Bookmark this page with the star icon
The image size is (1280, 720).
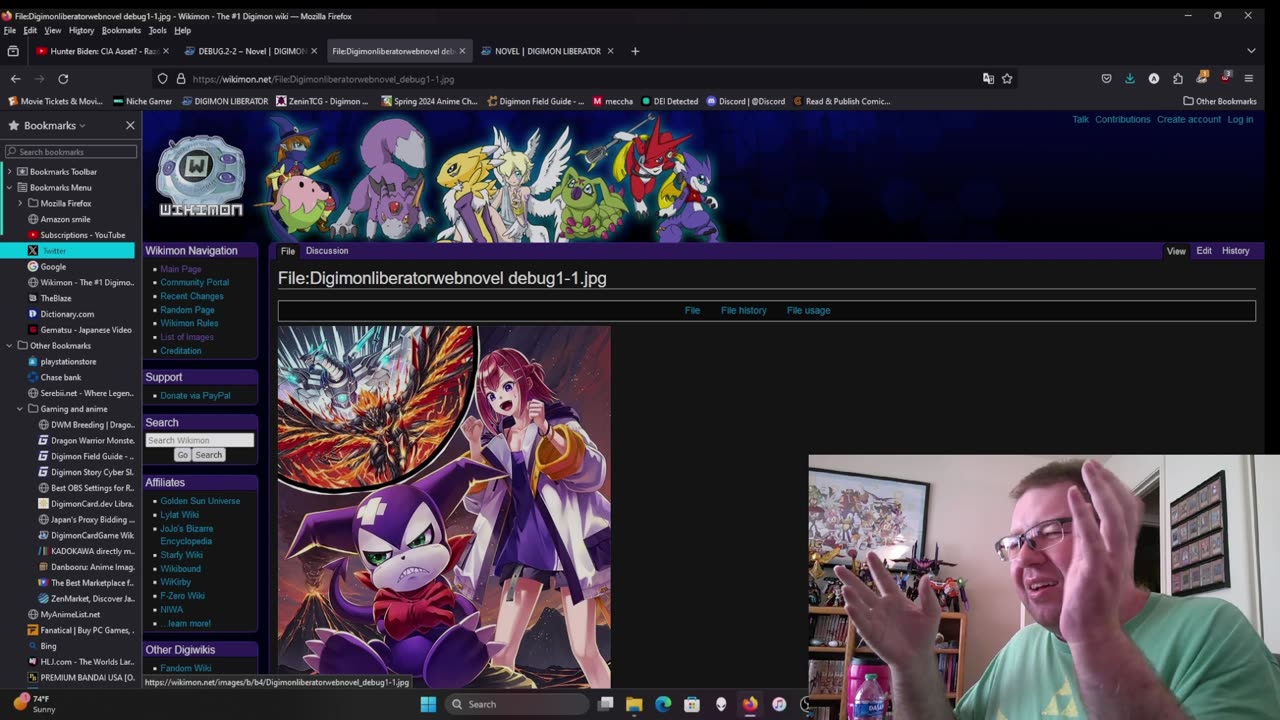coord(1007,79)
